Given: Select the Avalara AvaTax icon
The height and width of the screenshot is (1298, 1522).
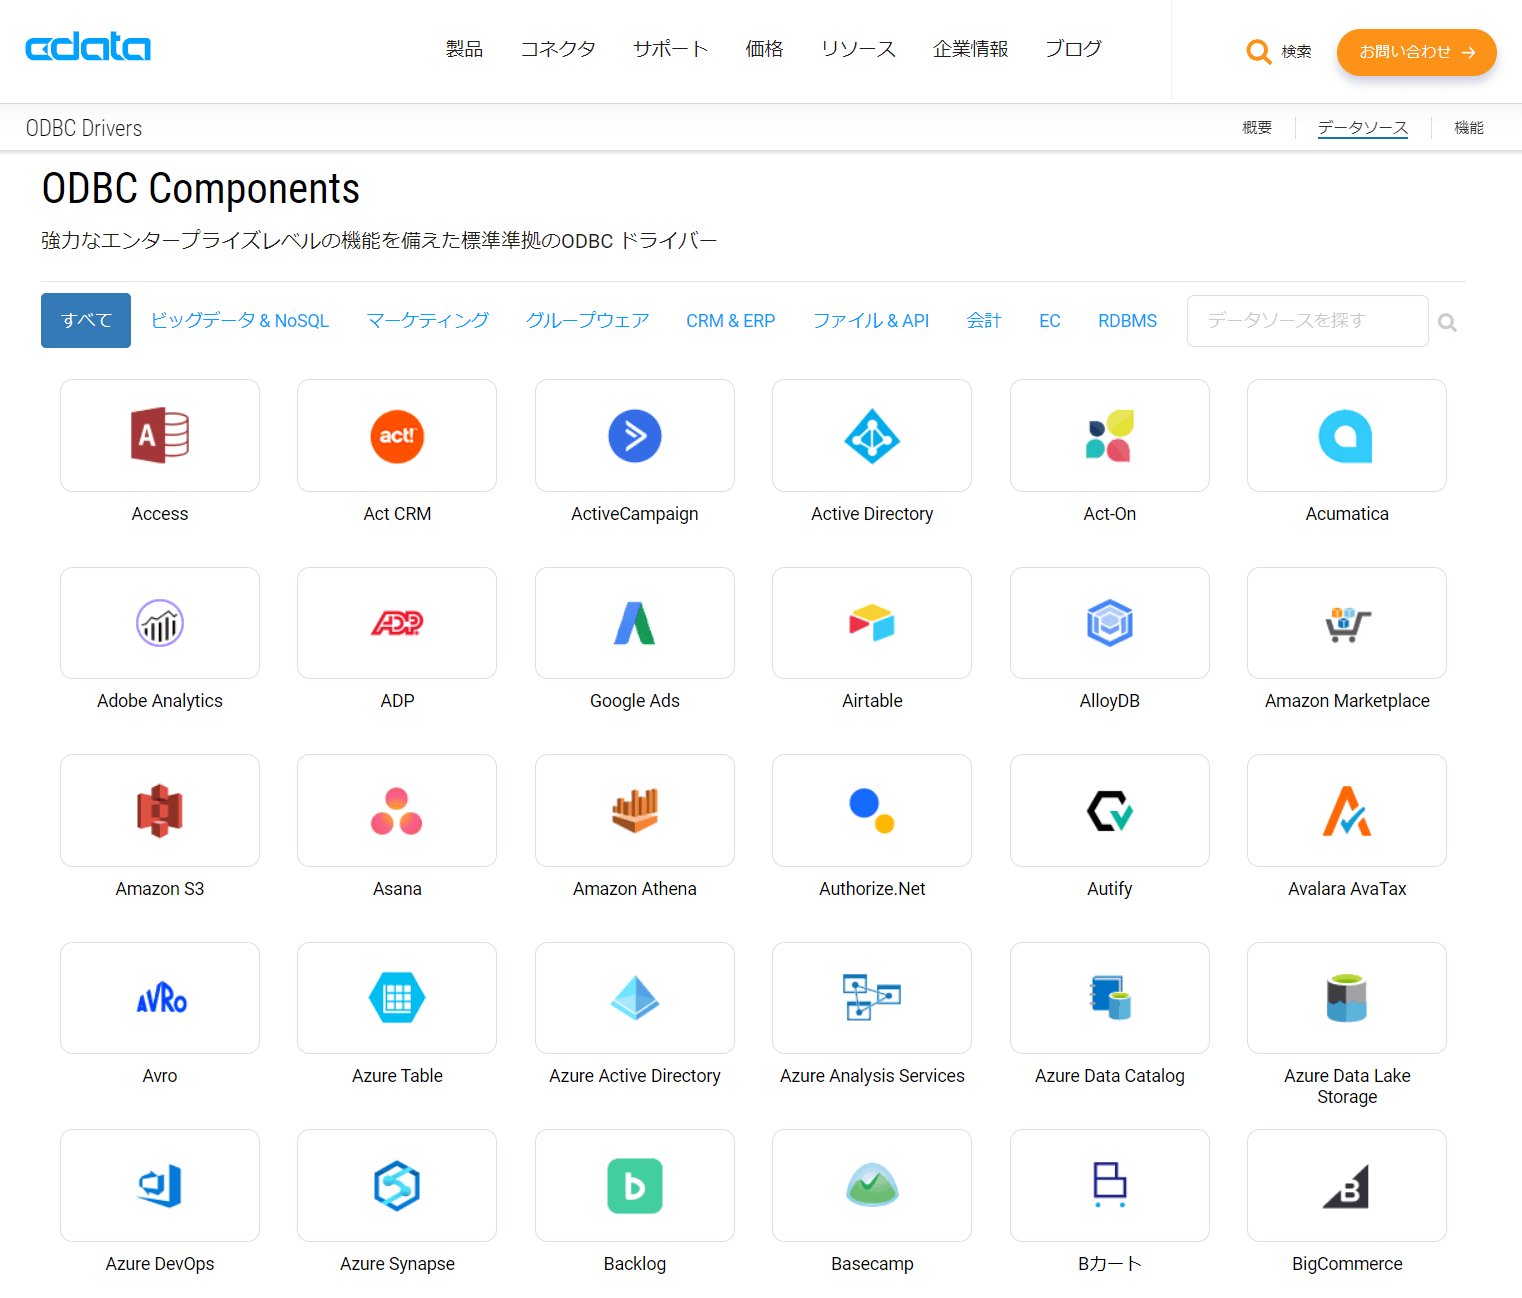Looking at the screenshot, I should point(1347,811).
